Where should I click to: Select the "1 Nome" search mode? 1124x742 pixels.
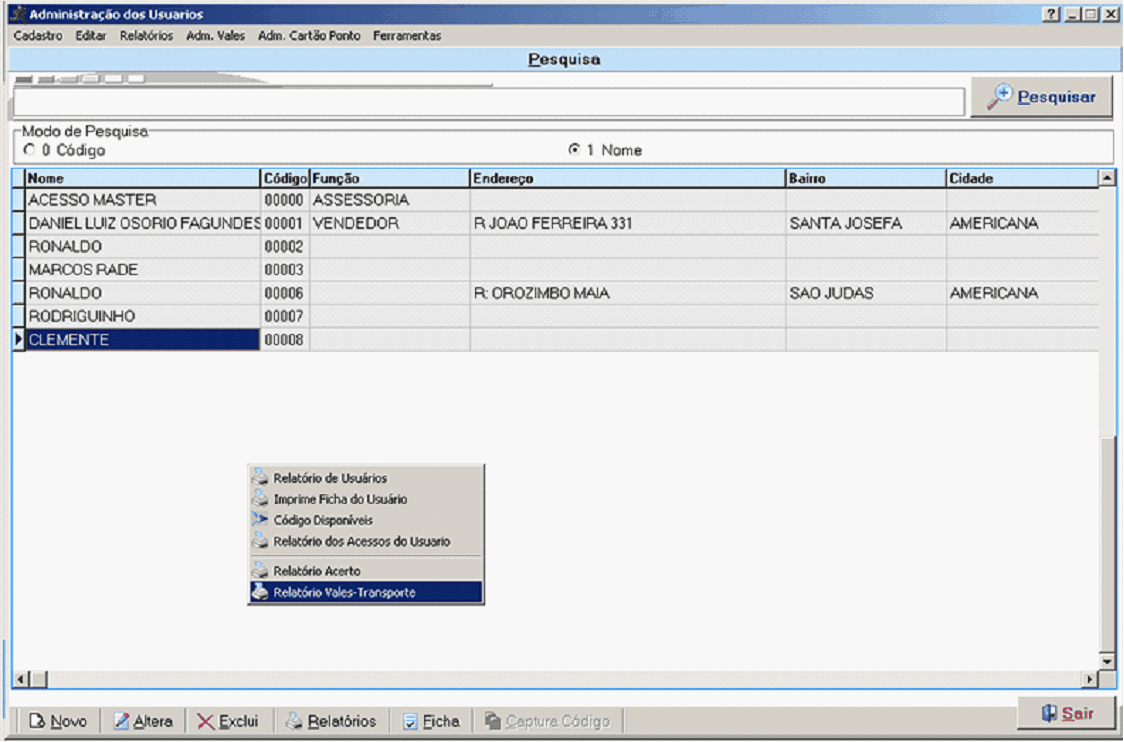(x=574, y=150)
